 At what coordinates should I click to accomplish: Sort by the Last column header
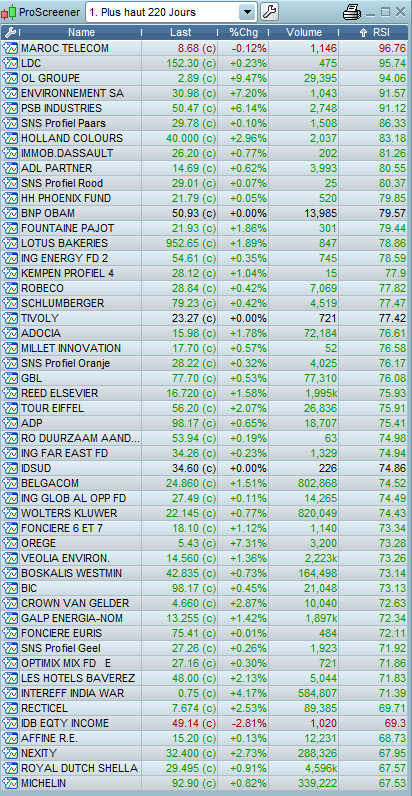tap(181, 32)
